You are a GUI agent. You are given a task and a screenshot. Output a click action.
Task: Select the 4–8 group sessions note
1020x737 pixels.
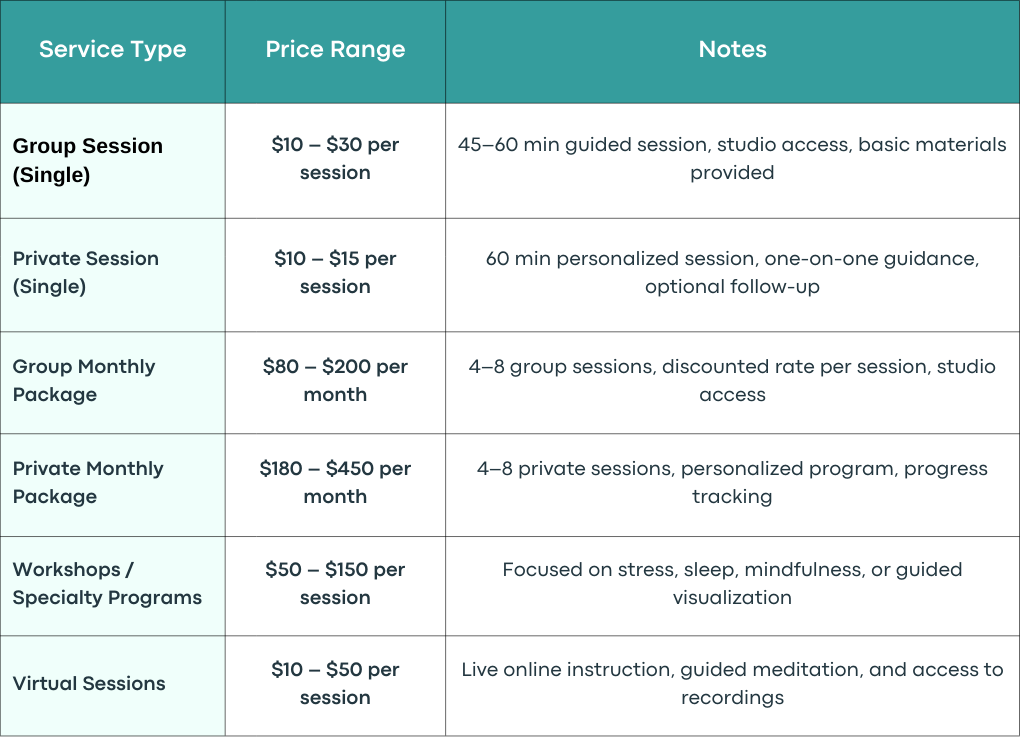click(732, 380)
